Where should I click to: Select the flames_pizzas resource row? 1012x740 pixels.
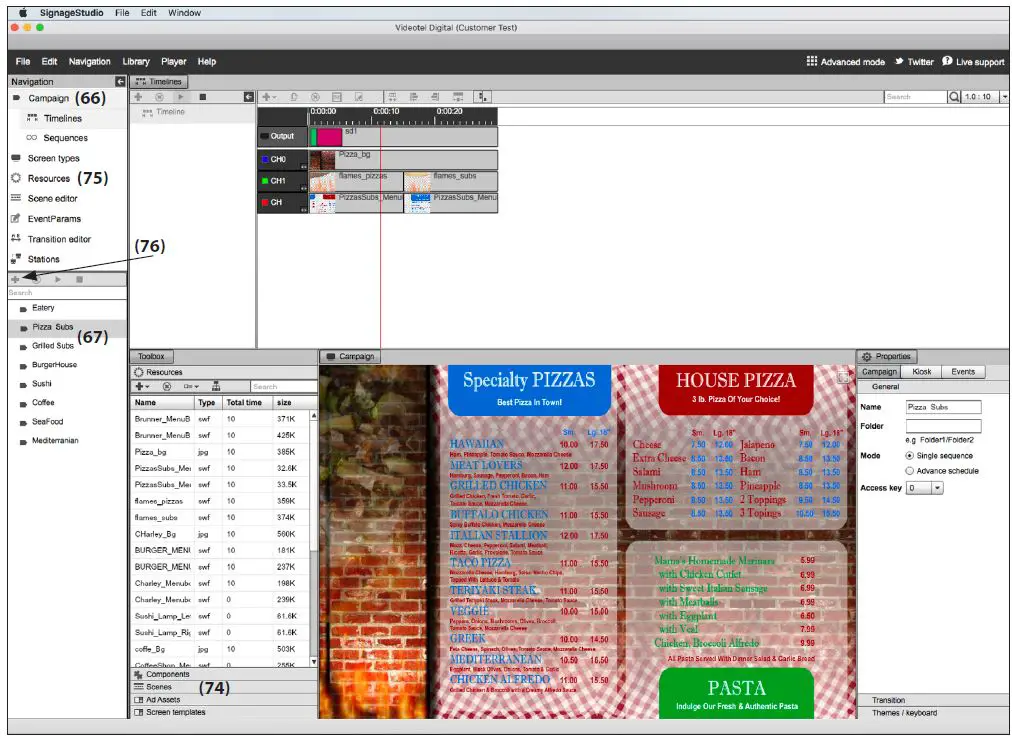(221, 501)
